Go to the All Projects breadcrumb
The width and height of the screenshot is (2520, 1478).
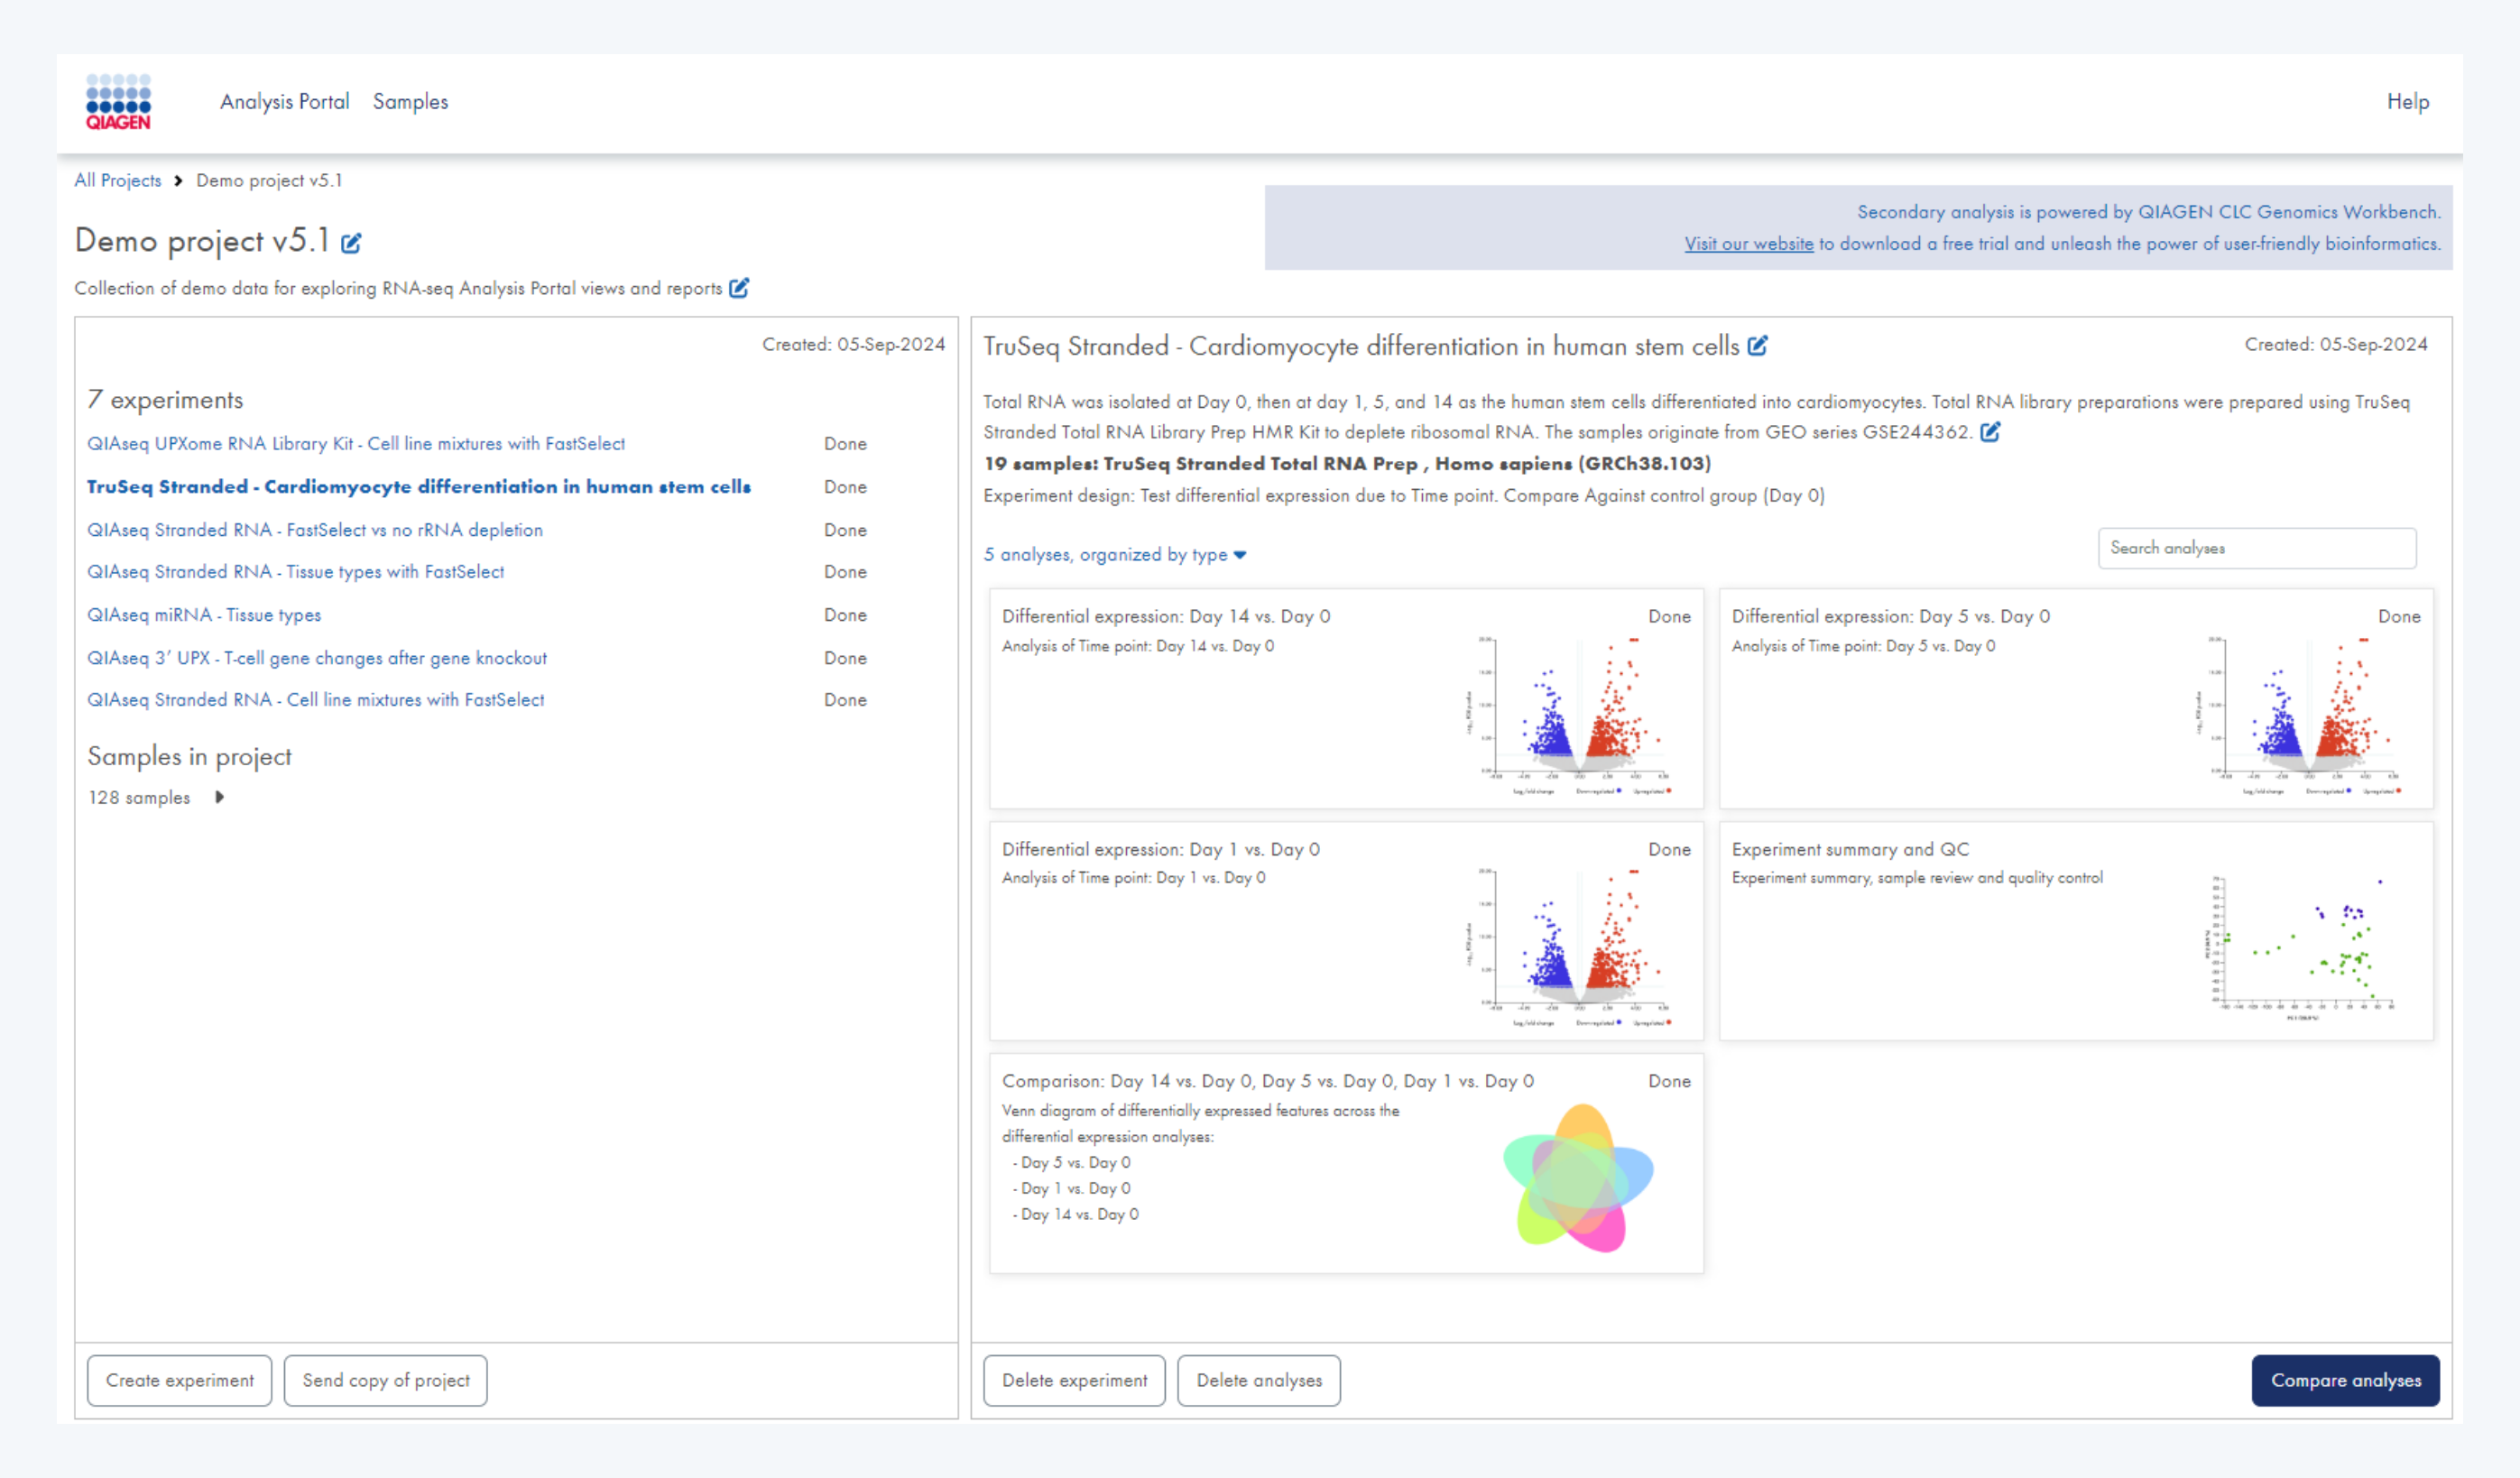(117, 180)
